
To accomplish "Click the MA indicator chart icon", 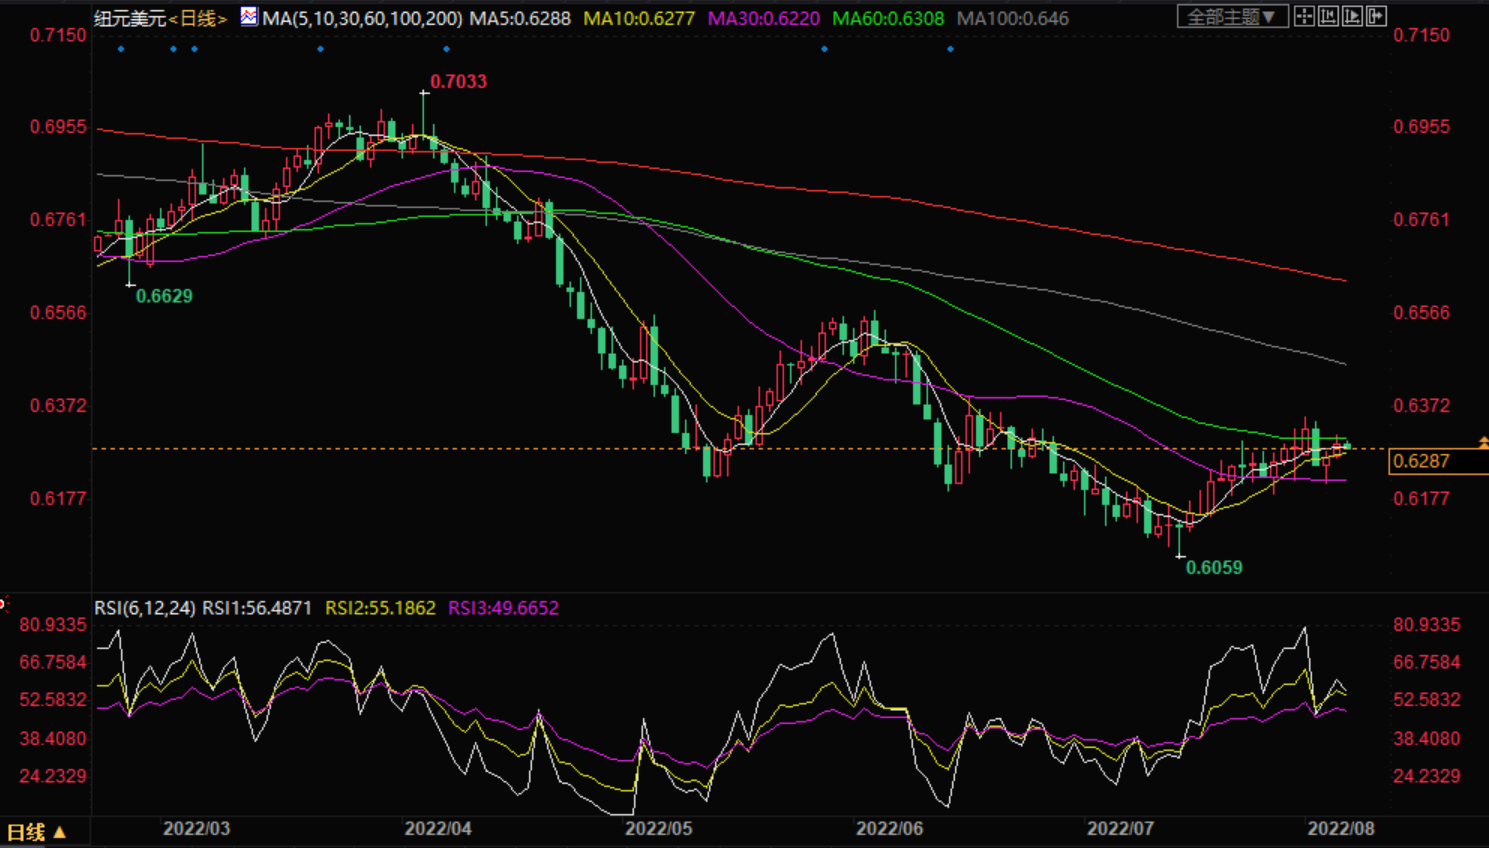I will point(249,17).
